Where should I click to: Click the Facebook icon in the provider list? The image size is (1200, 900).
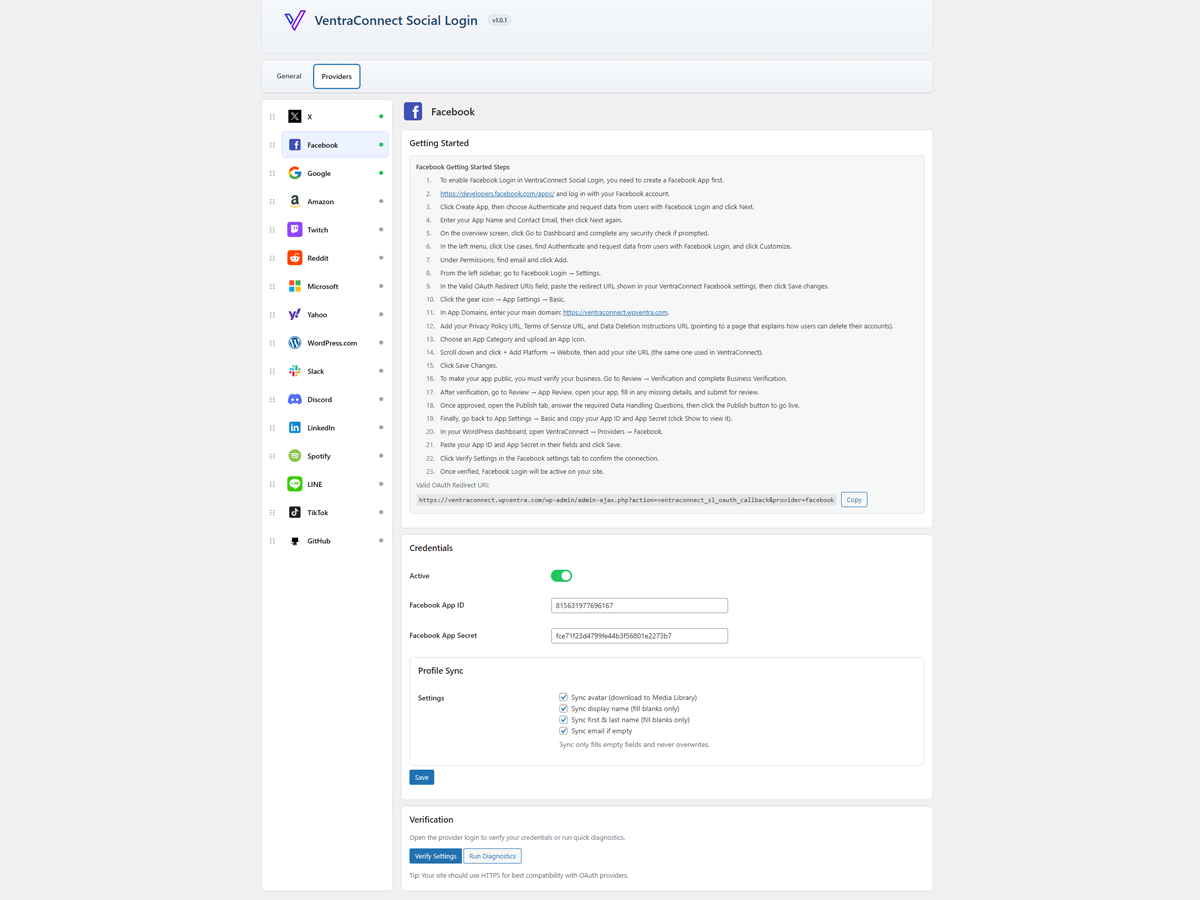click(294, 144)
